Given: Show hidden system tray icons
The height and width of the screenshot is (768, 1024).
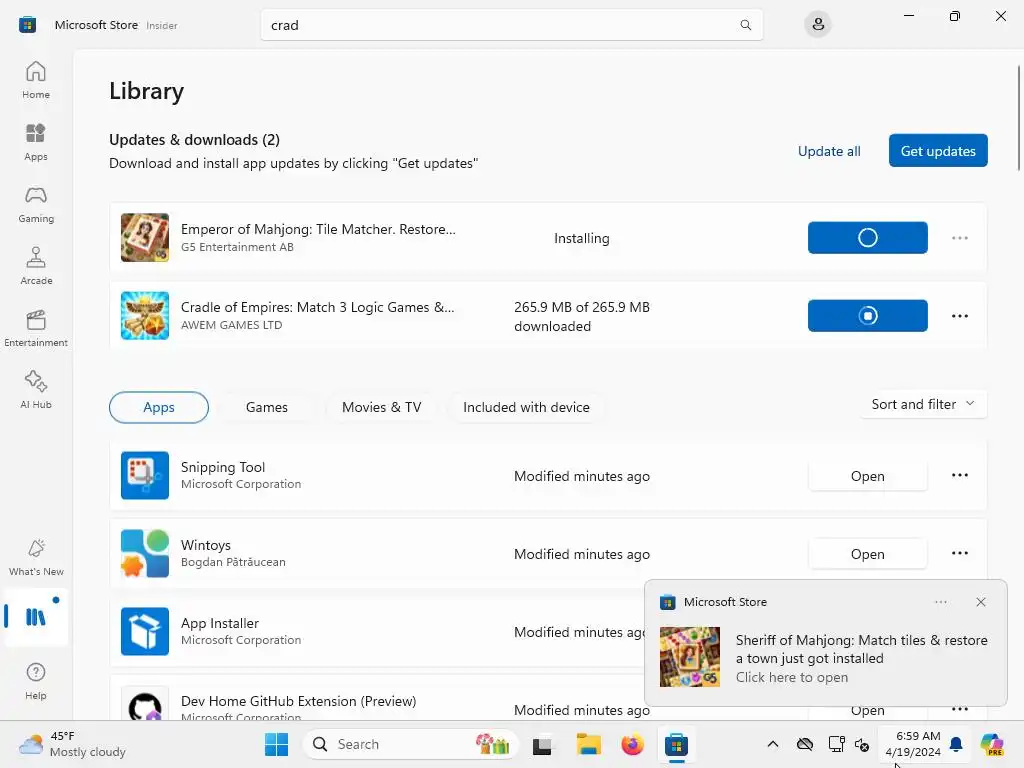Looking at the screenshot, I should 773,744.
